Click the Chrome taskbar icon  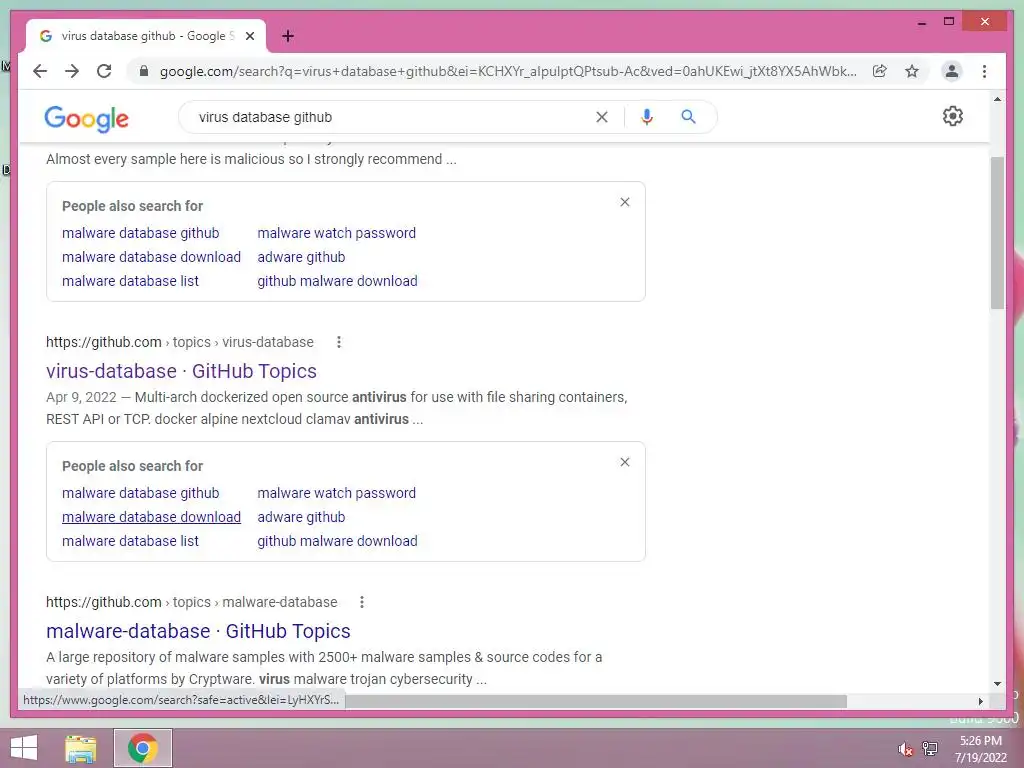coord(143,748)
